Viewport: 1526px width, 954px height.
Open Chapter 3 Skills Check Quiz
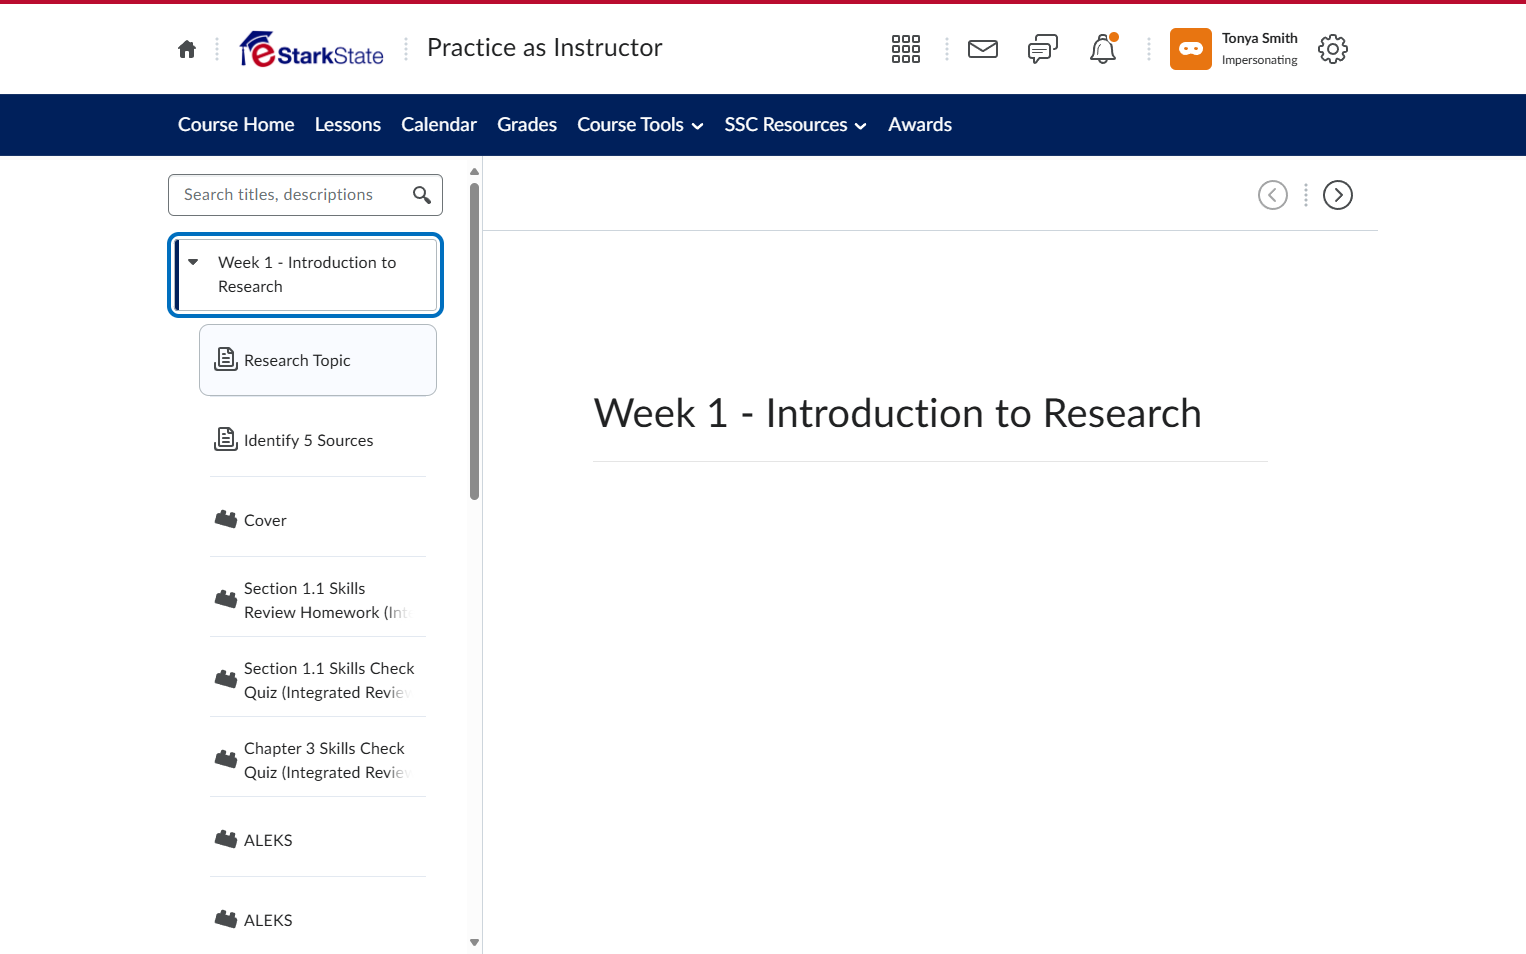coord(318,760)
